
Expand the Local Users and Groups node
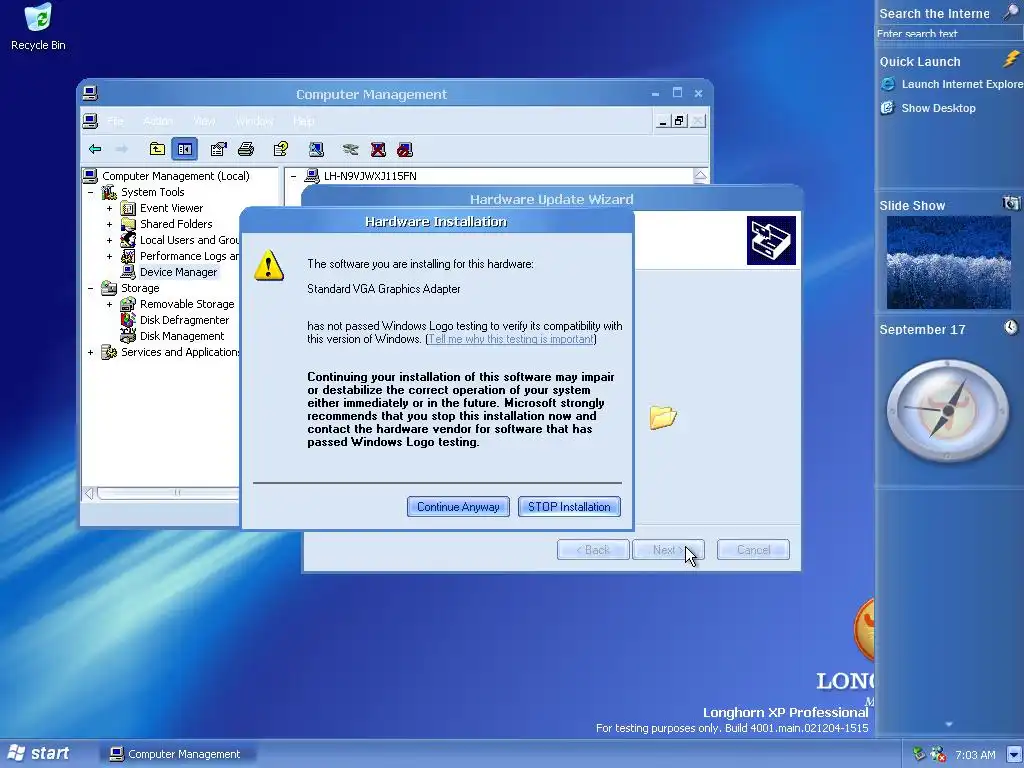coord(109,240)
